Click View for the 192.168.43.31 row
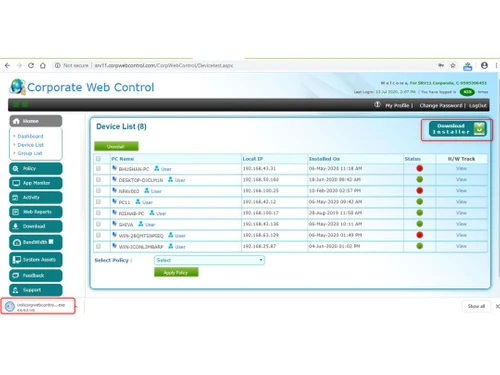The image size is (500, 375). pyautogui.click(x=461, y=168)
